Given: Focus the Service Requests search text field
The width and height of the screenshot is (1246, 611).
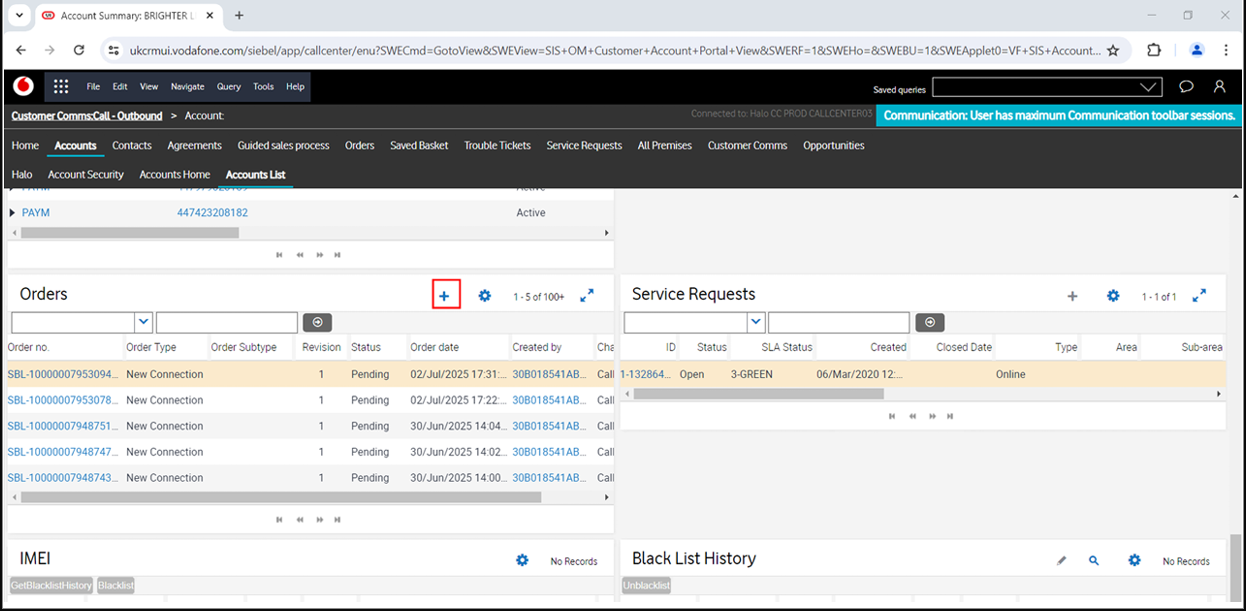Looking at the screenshot, I should click(839, 322).
